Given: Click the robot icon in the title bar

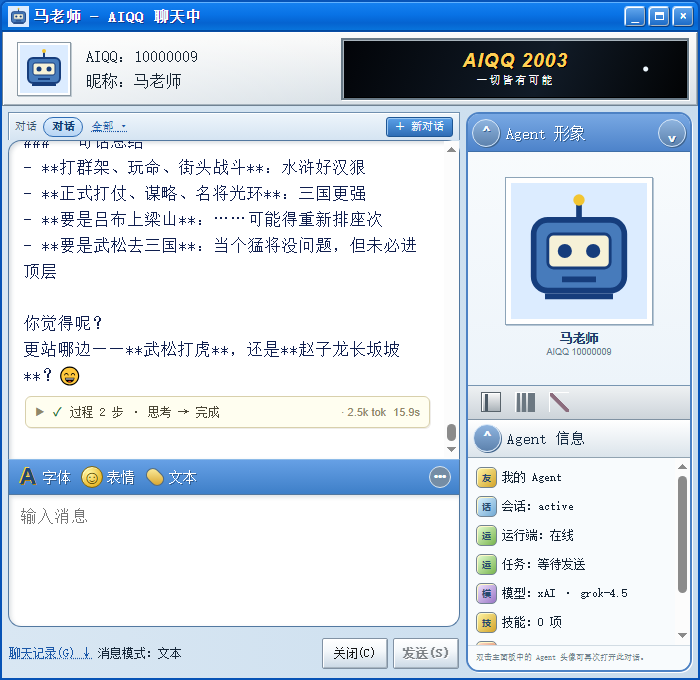Looking at the screenshot, I should coord(18,17).
